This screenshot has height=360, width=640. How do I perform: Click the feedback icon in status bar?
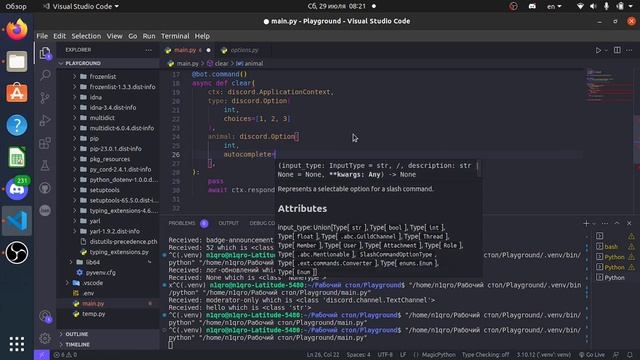[616, 355]
